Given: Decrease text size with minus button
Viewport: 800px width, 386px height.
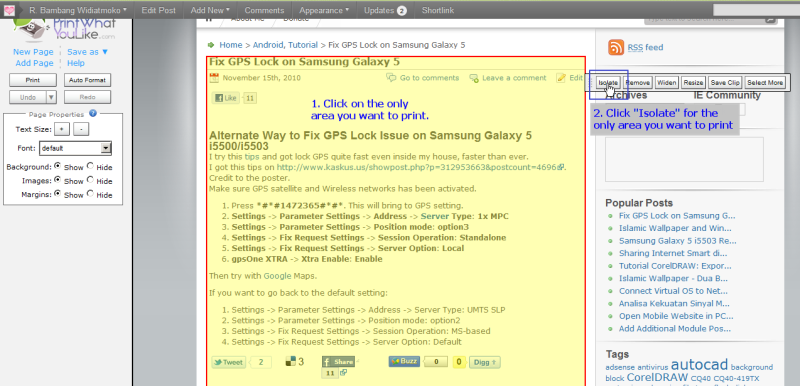Looking at the screenshot, I should pyautogui.click(x=81, y=130).
